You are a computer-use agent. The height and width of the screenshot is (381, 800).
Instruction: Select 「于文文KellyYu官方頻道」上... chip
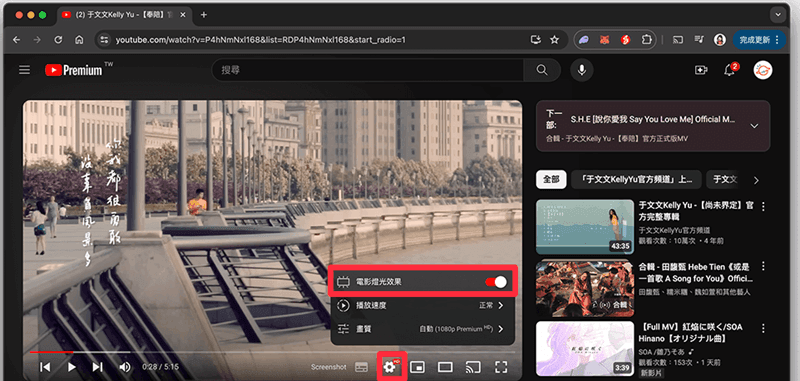(635, 180)
